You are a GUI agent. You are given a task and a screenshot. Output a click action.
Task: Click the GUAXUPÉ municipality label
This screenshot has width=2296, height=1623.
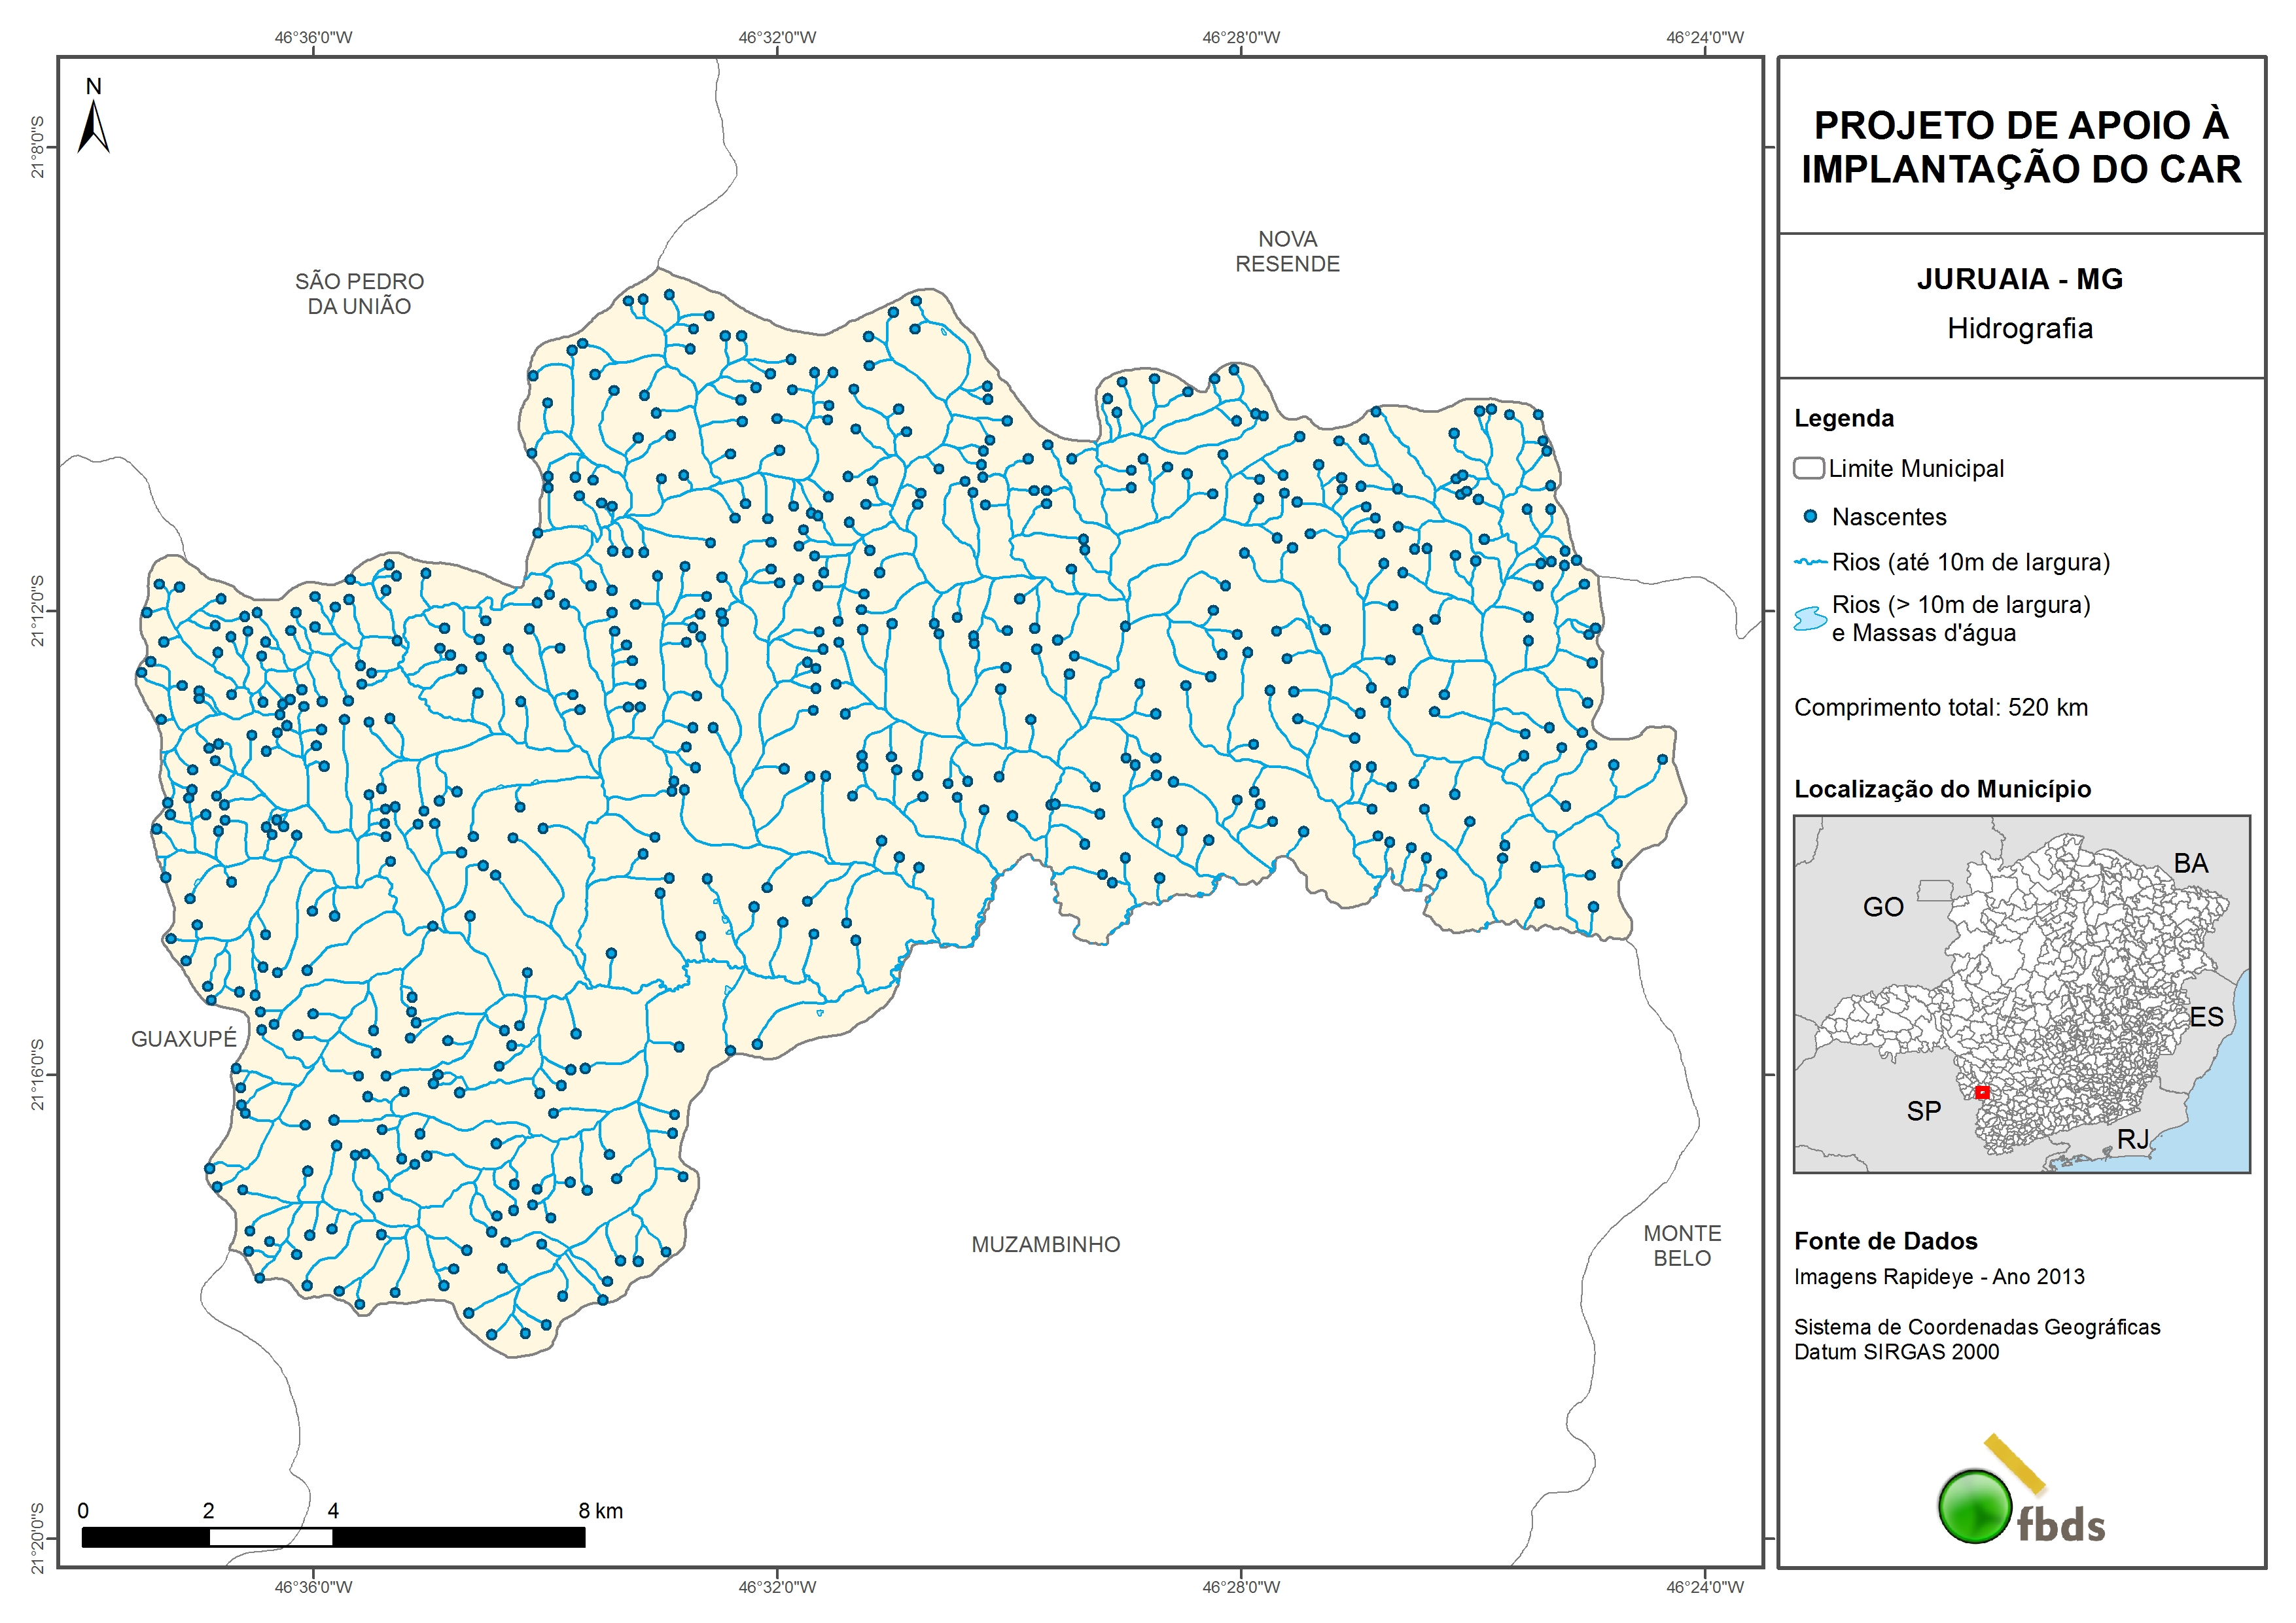click(x=184, y=1039)
